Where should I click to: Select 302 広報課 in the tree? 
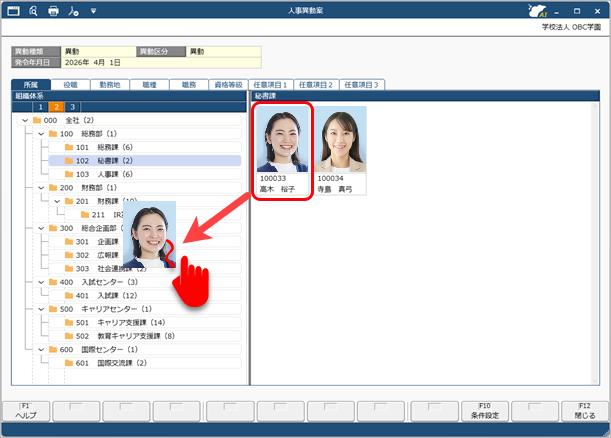[x=145, y=255]
